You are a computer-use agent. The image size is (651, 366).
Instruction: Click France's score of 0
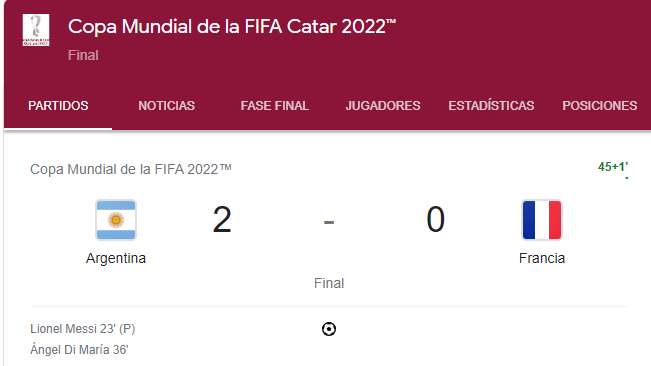[x=436, y=220]
